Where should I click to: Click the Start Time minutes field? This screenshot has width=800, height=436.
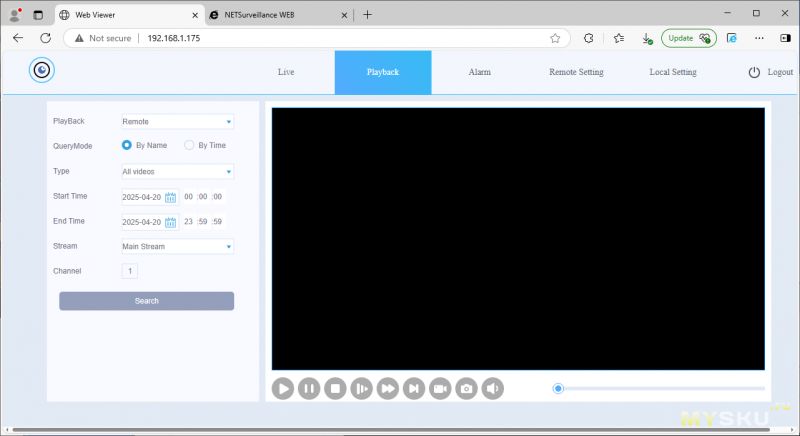pyautogui.click(x=203, y=197)
